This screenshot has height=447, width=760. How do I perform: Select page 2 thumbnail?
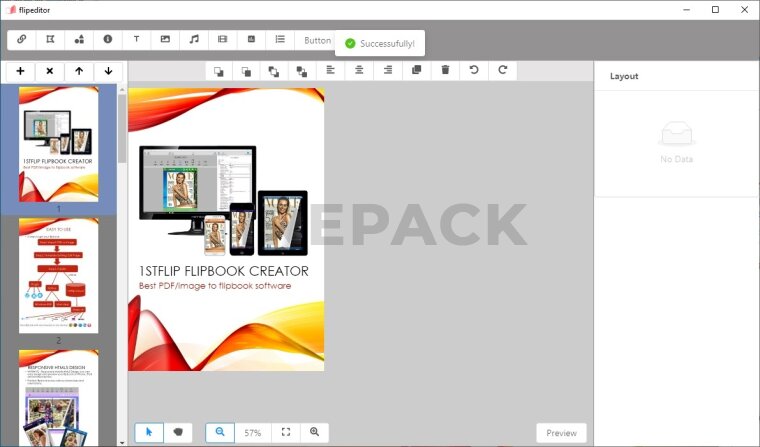click(58, 276)
